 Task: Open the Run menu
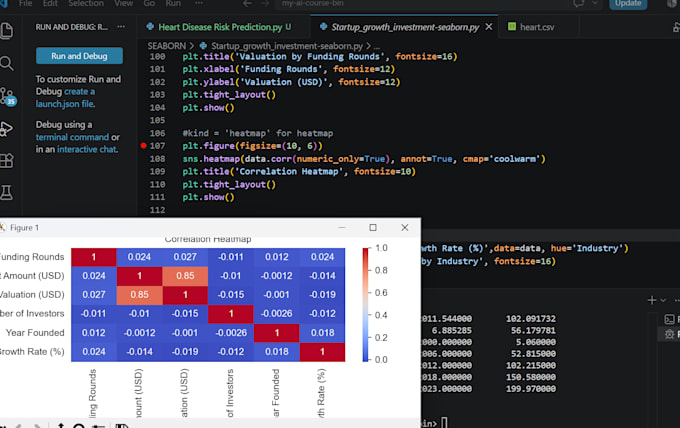point(173,3)
